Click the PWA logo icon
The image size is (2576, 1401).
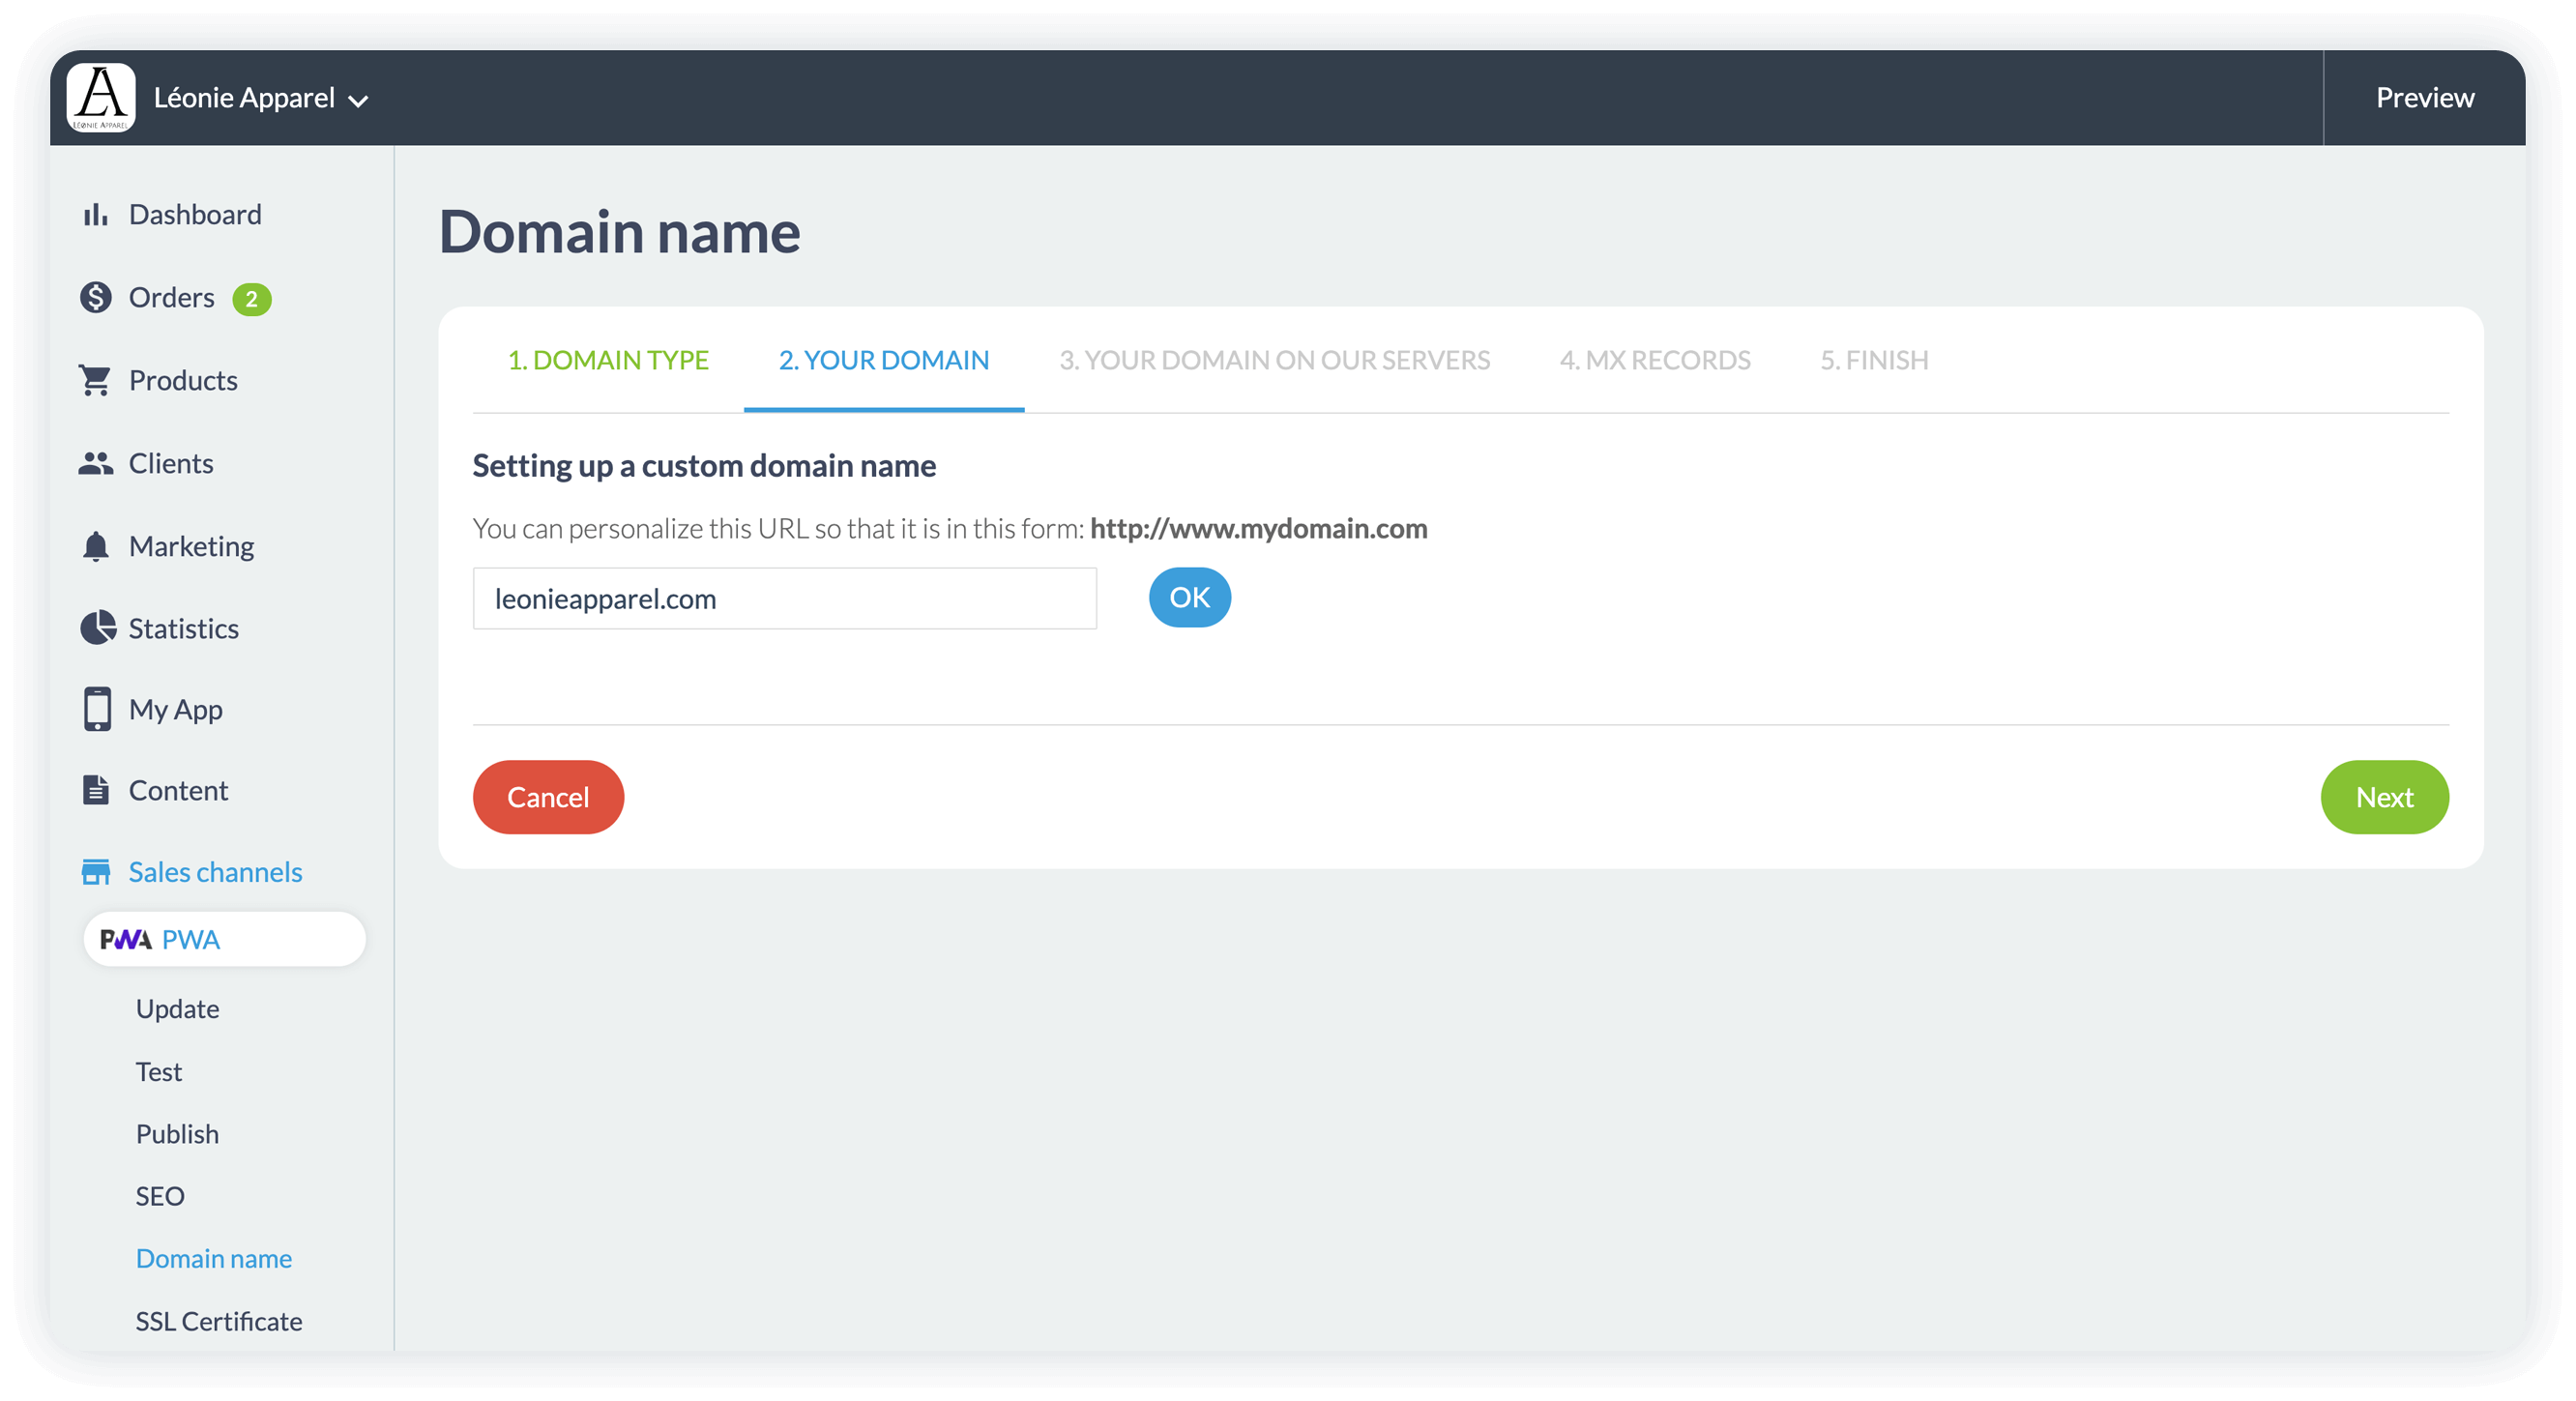pyautogui.click(x=124, y=939)
